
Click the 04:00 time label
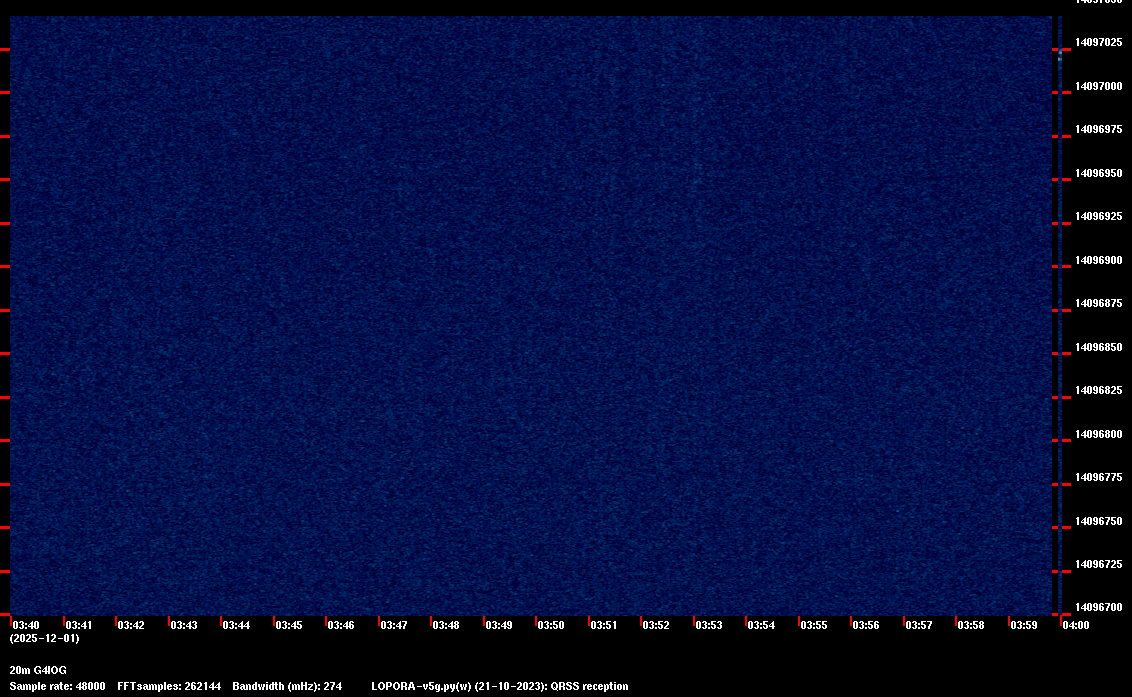1076,625
